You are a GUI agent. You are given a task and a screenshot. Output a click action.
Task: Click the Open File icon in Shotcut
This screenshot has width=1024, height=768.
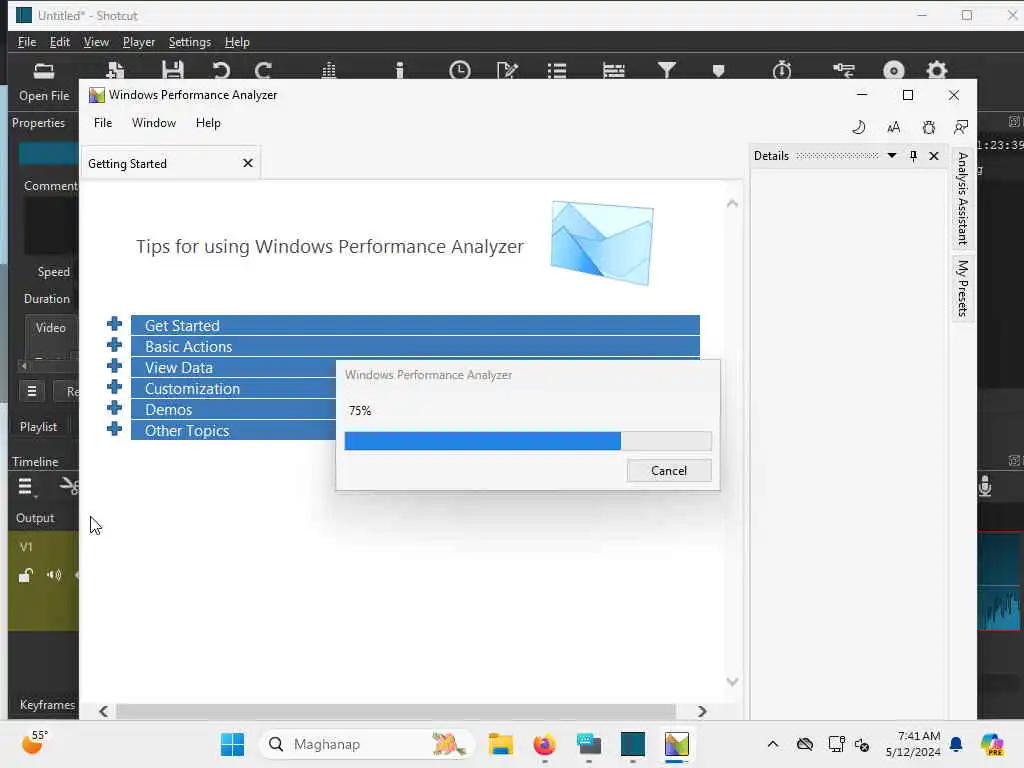[44, 71]
